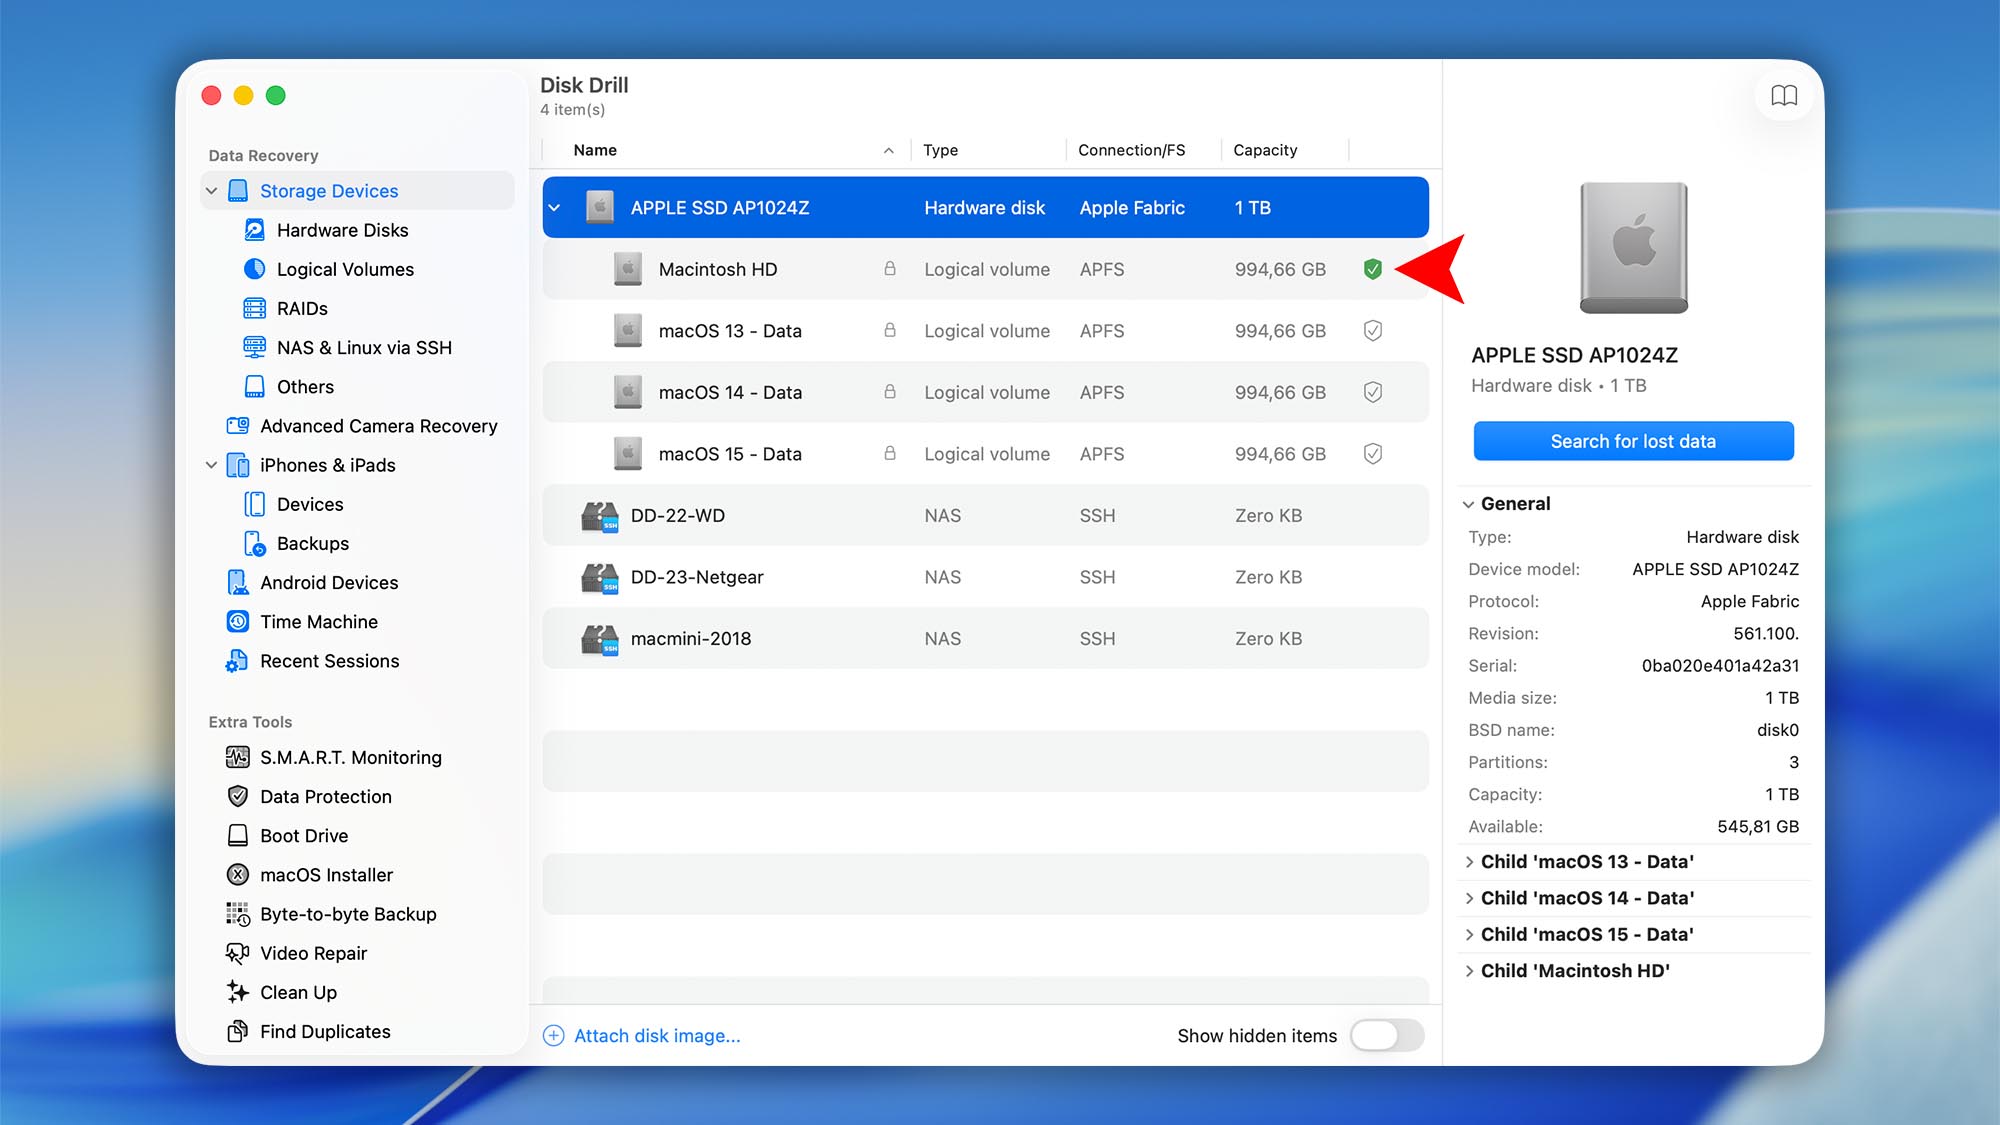This screenshot has height=1125, width=2000.
Task: Click the Byte-to-byte Backup icon
Action: coord(238,914)
